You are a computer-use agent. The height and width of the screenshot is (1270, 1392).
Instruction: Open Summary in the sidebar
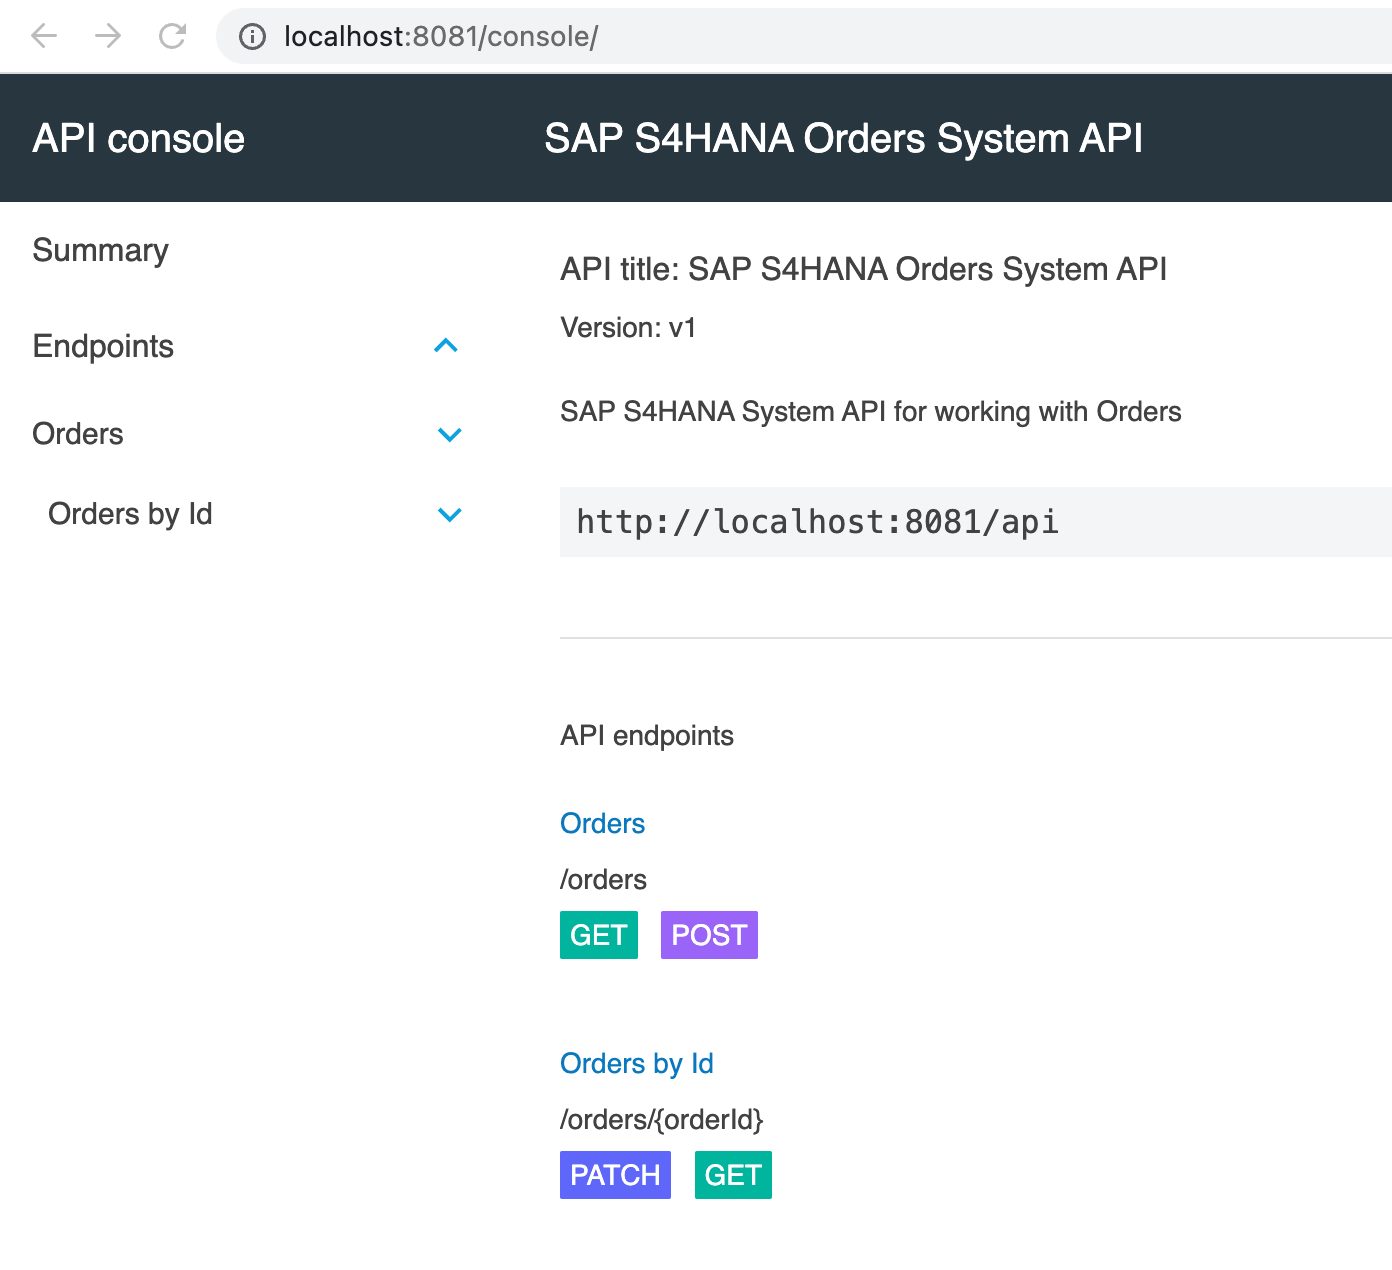click(x=100, y=250)
